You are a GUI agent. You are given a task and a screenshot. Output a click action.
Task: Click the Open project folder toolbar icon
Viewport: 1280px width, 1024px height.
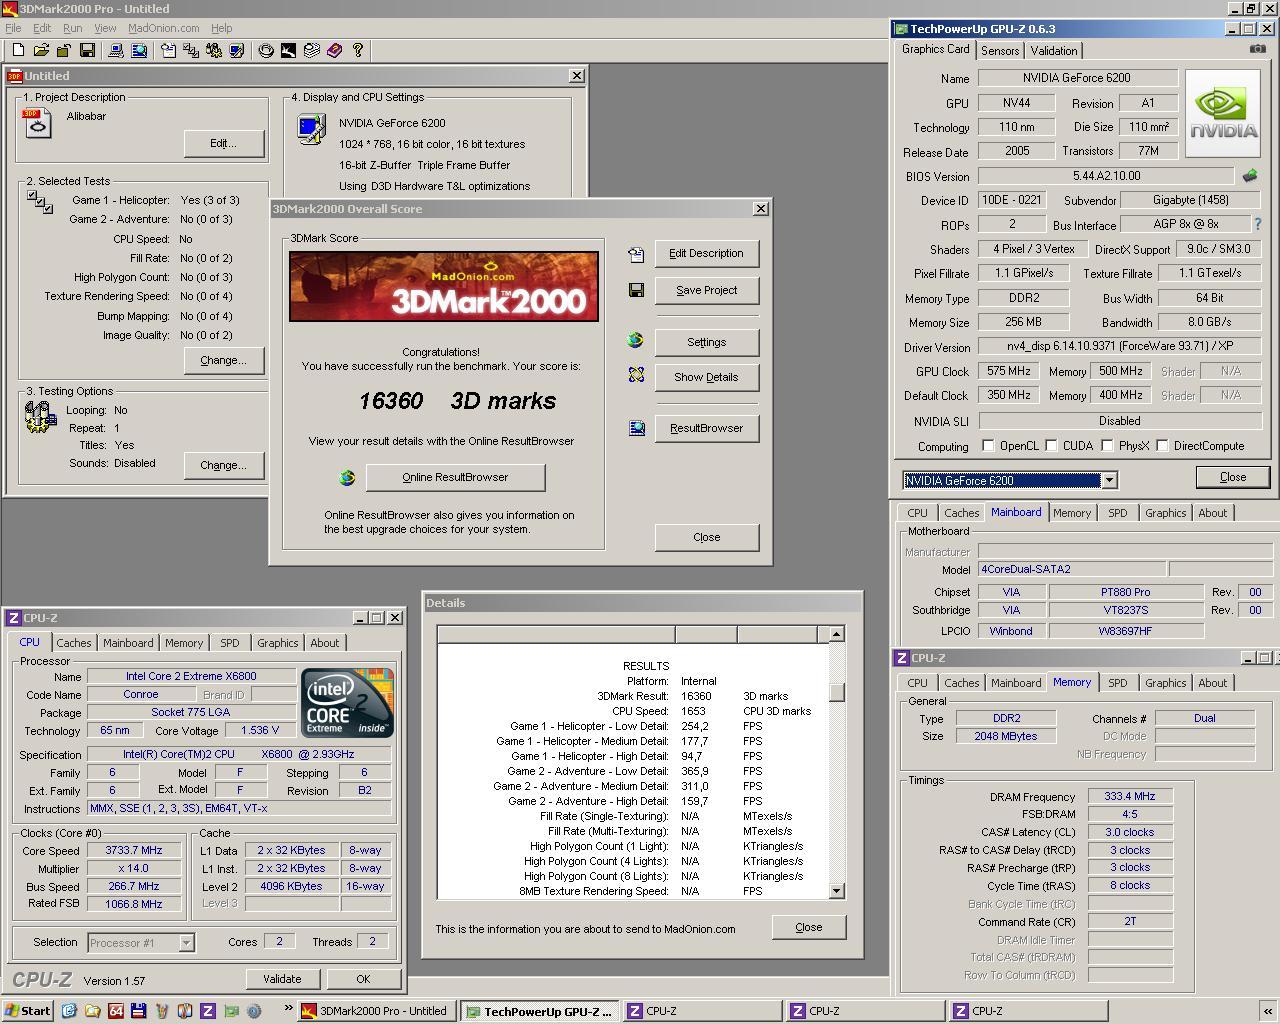41,50
